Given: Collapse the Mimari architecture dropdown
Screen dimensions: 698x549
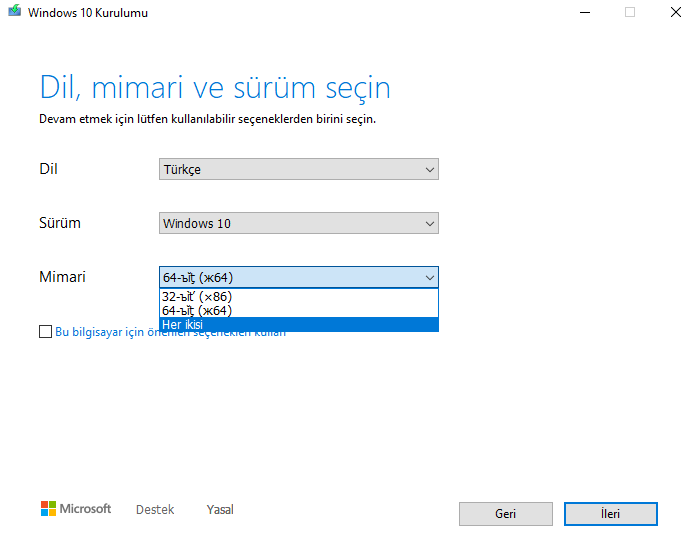Looking at the screenshot, I should (299, 277).
